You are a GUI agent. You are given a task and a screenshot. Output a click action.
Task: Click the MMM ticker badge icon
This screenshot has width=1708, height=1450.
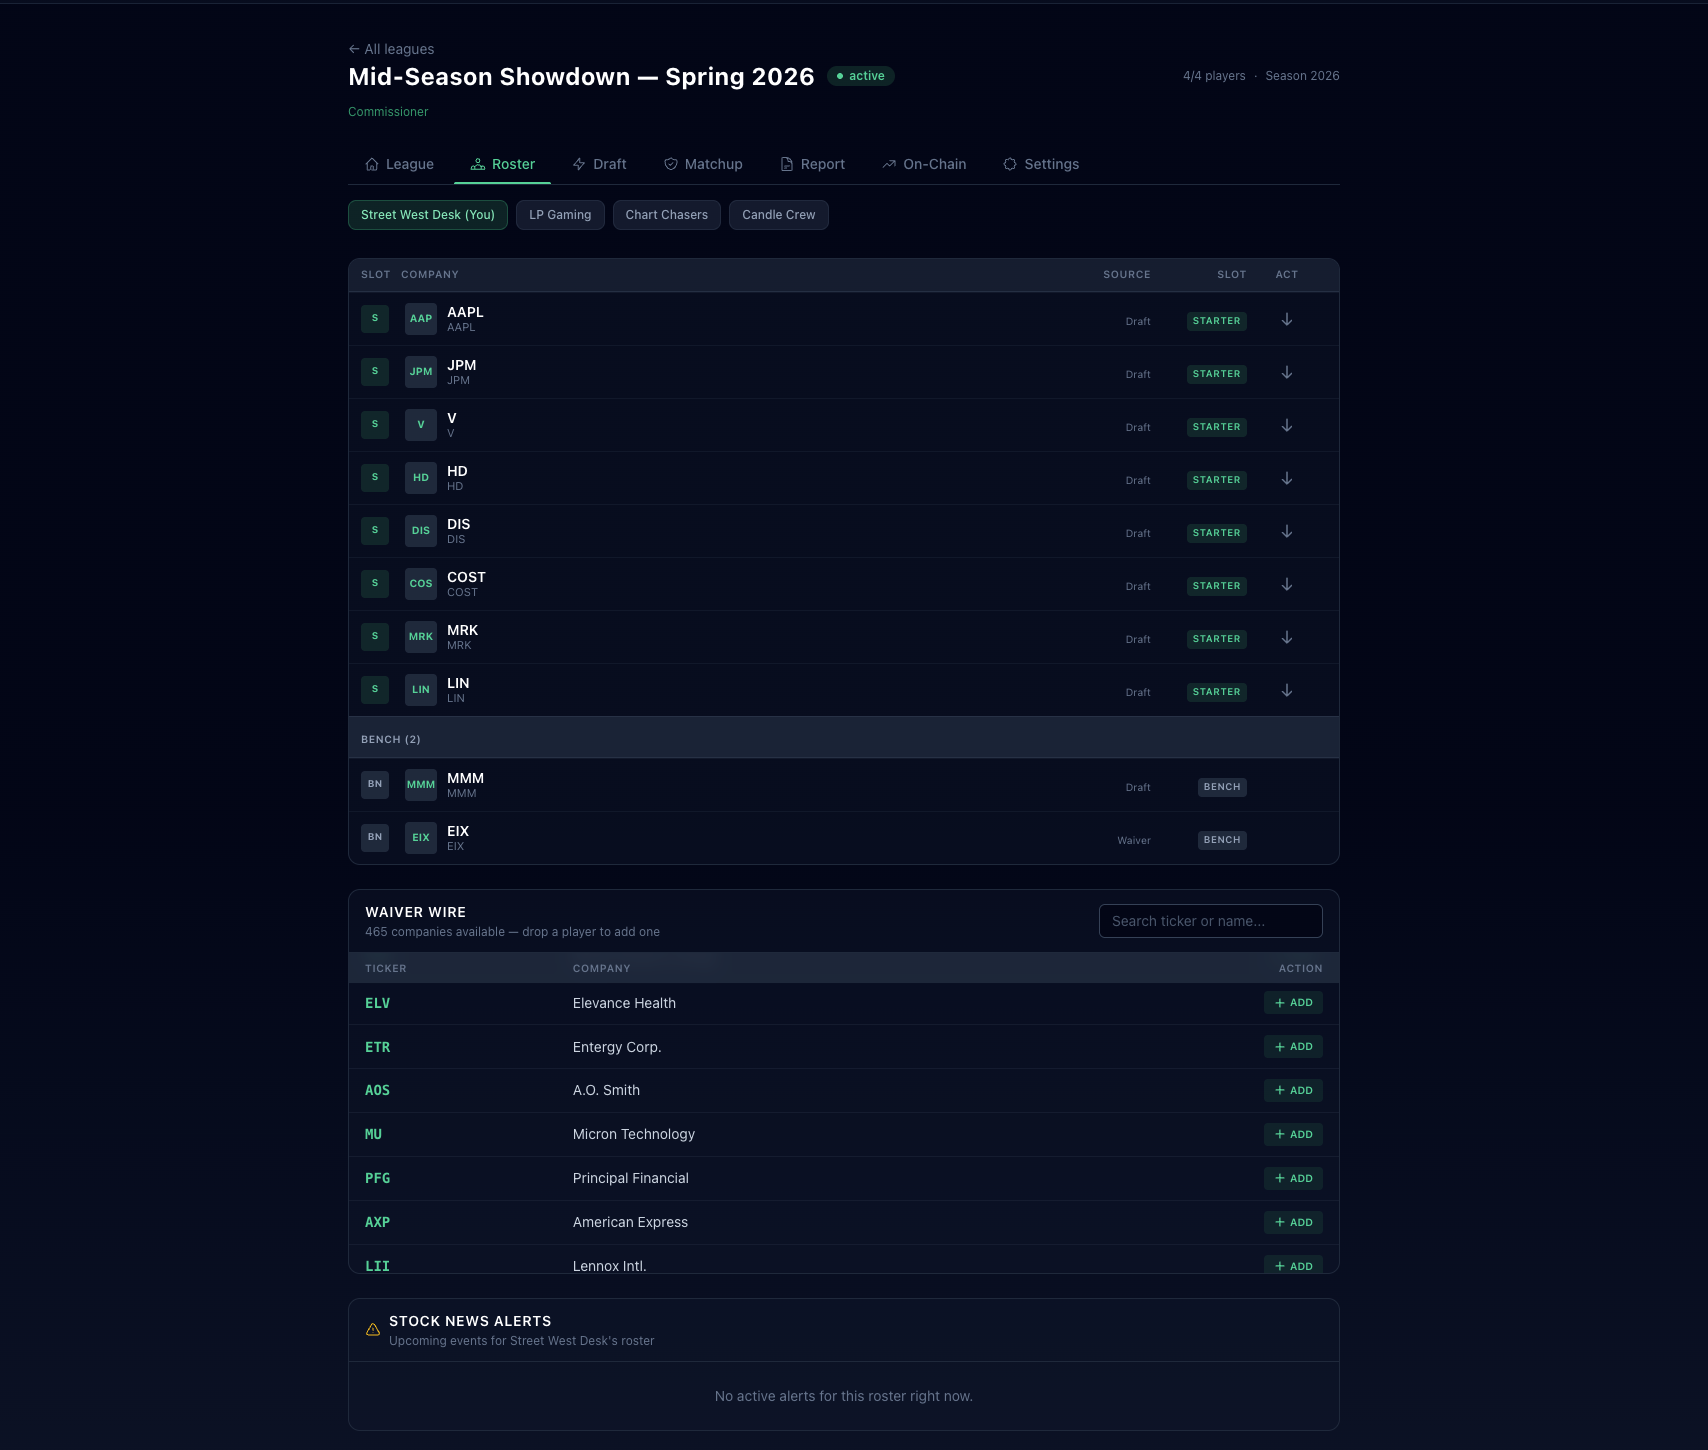(x=421, y=785)
